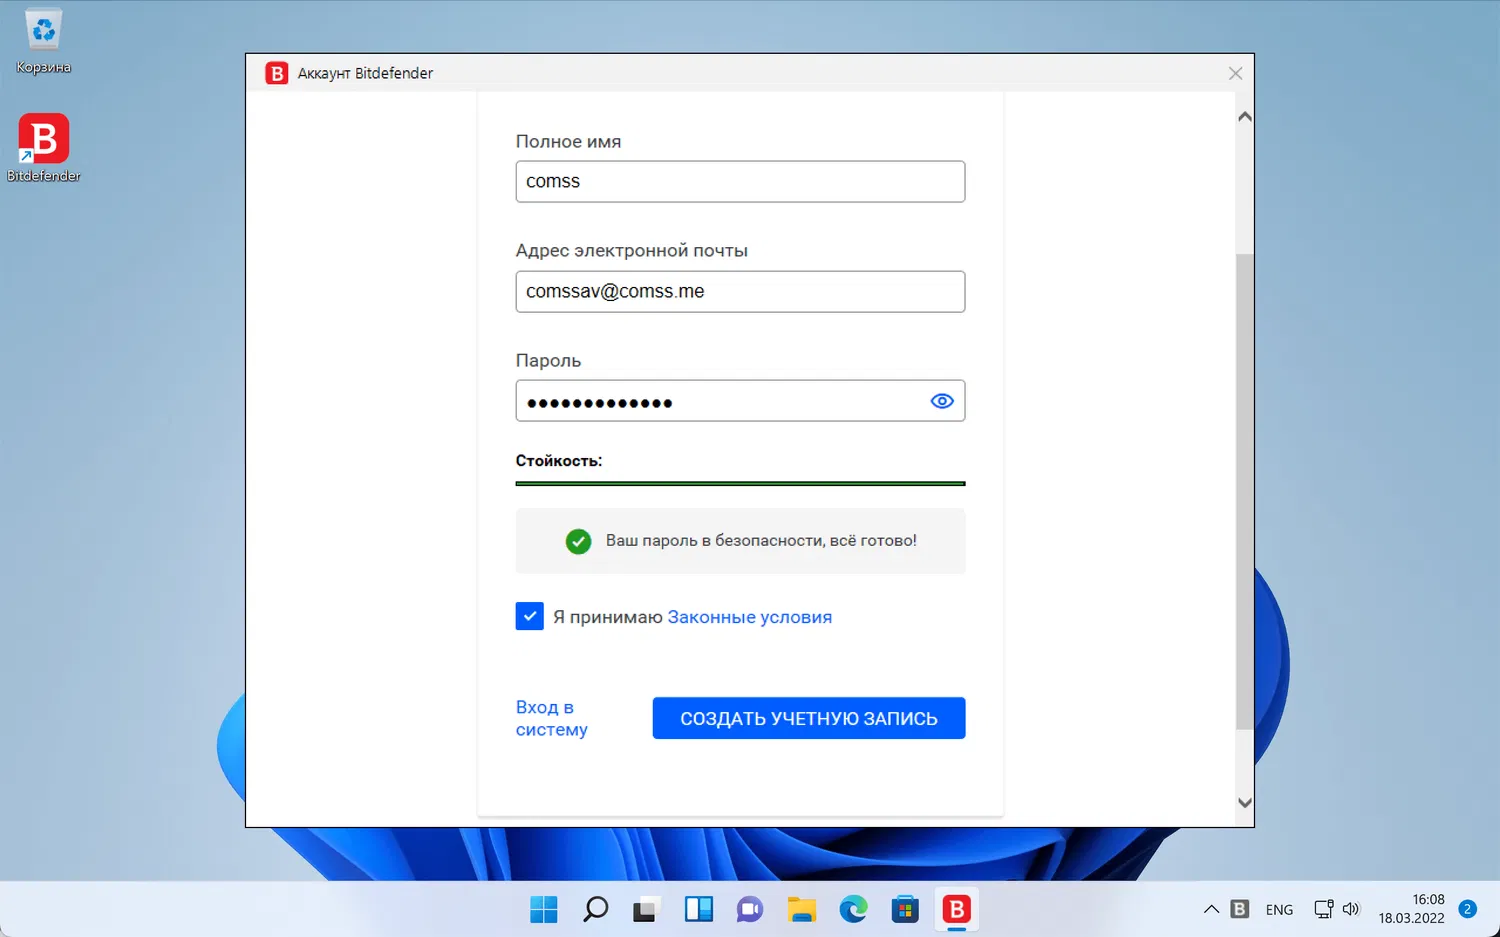The width and height of the screenshot is (1500, 937).
Task: Open the notification count badge
Action: click(x=1468, y=909)
